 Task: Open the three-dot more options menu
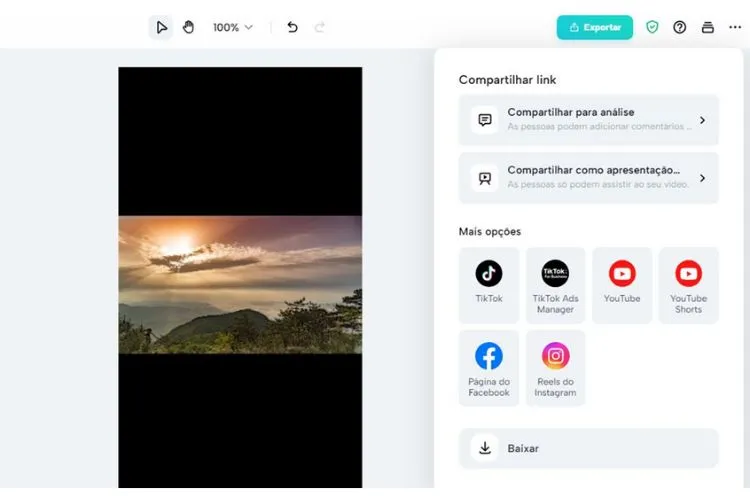(x=735, y=27)
